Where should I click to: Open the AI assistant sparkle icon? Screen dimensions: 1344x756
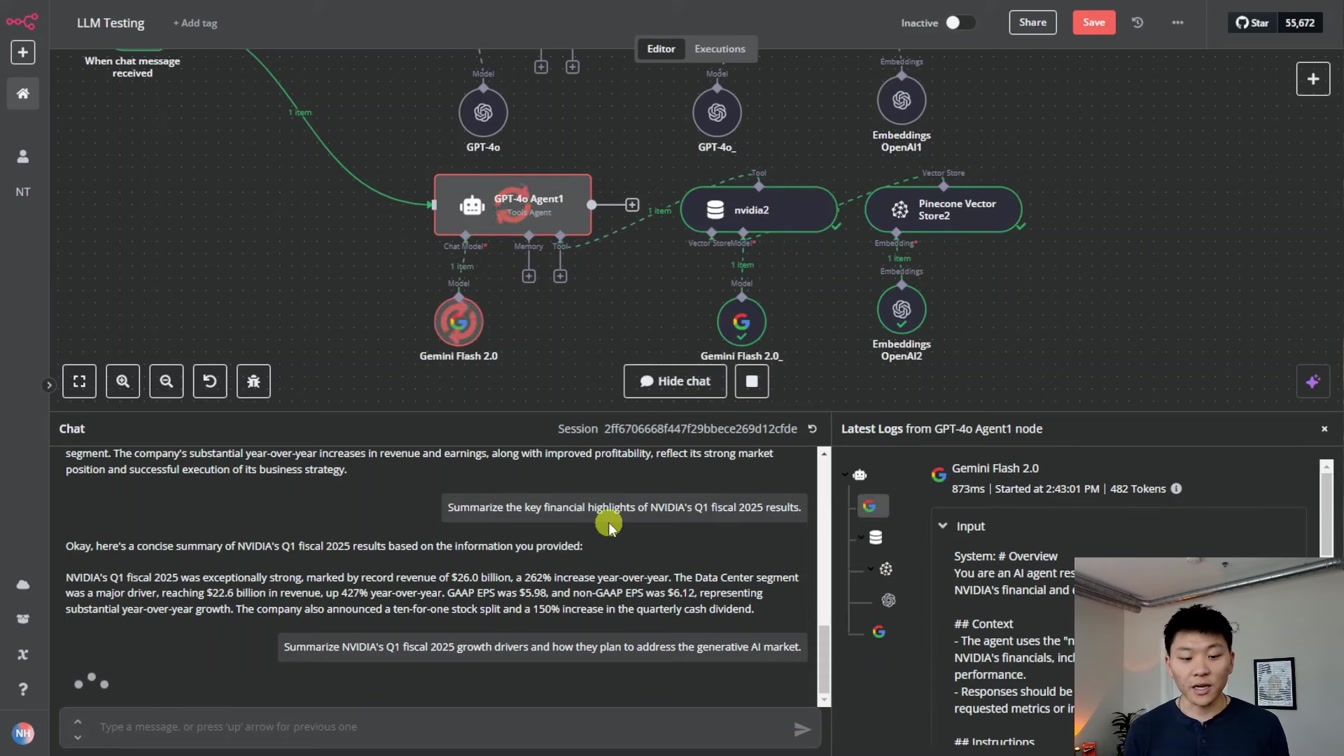1313,381
